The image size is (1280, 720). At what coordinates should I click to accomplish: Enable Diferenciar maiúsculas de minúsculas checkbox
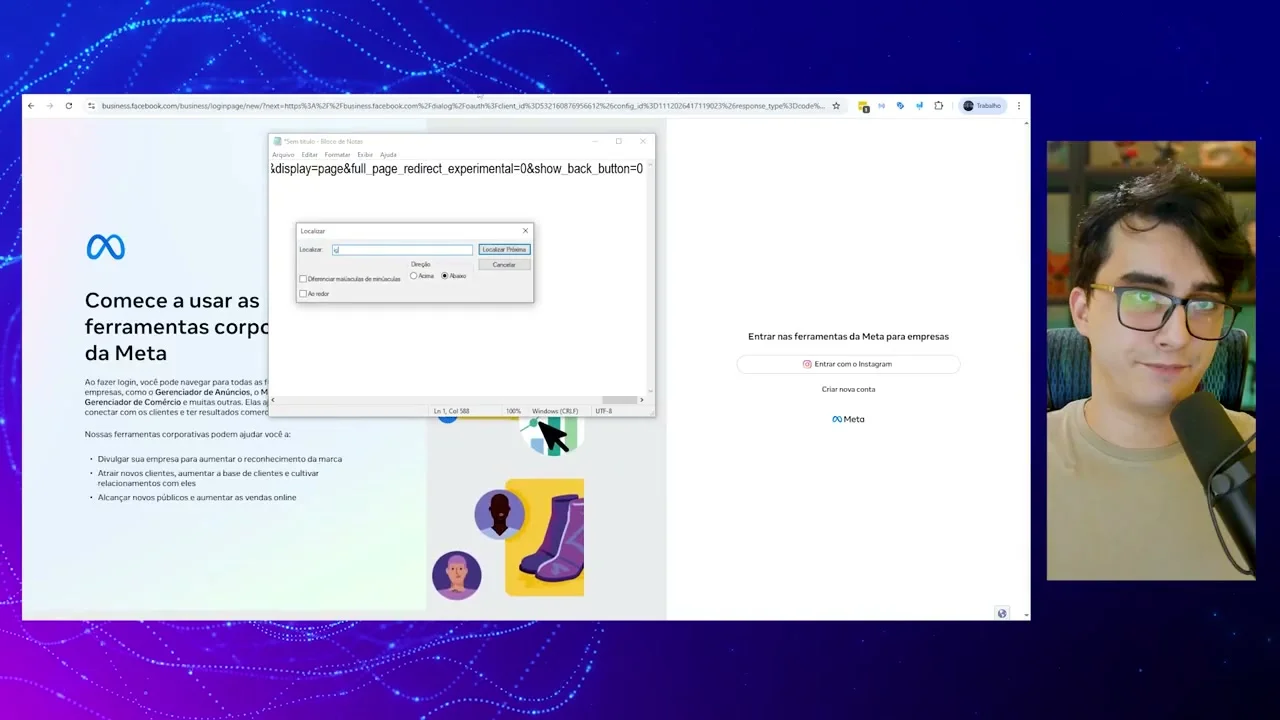point(303,279)
